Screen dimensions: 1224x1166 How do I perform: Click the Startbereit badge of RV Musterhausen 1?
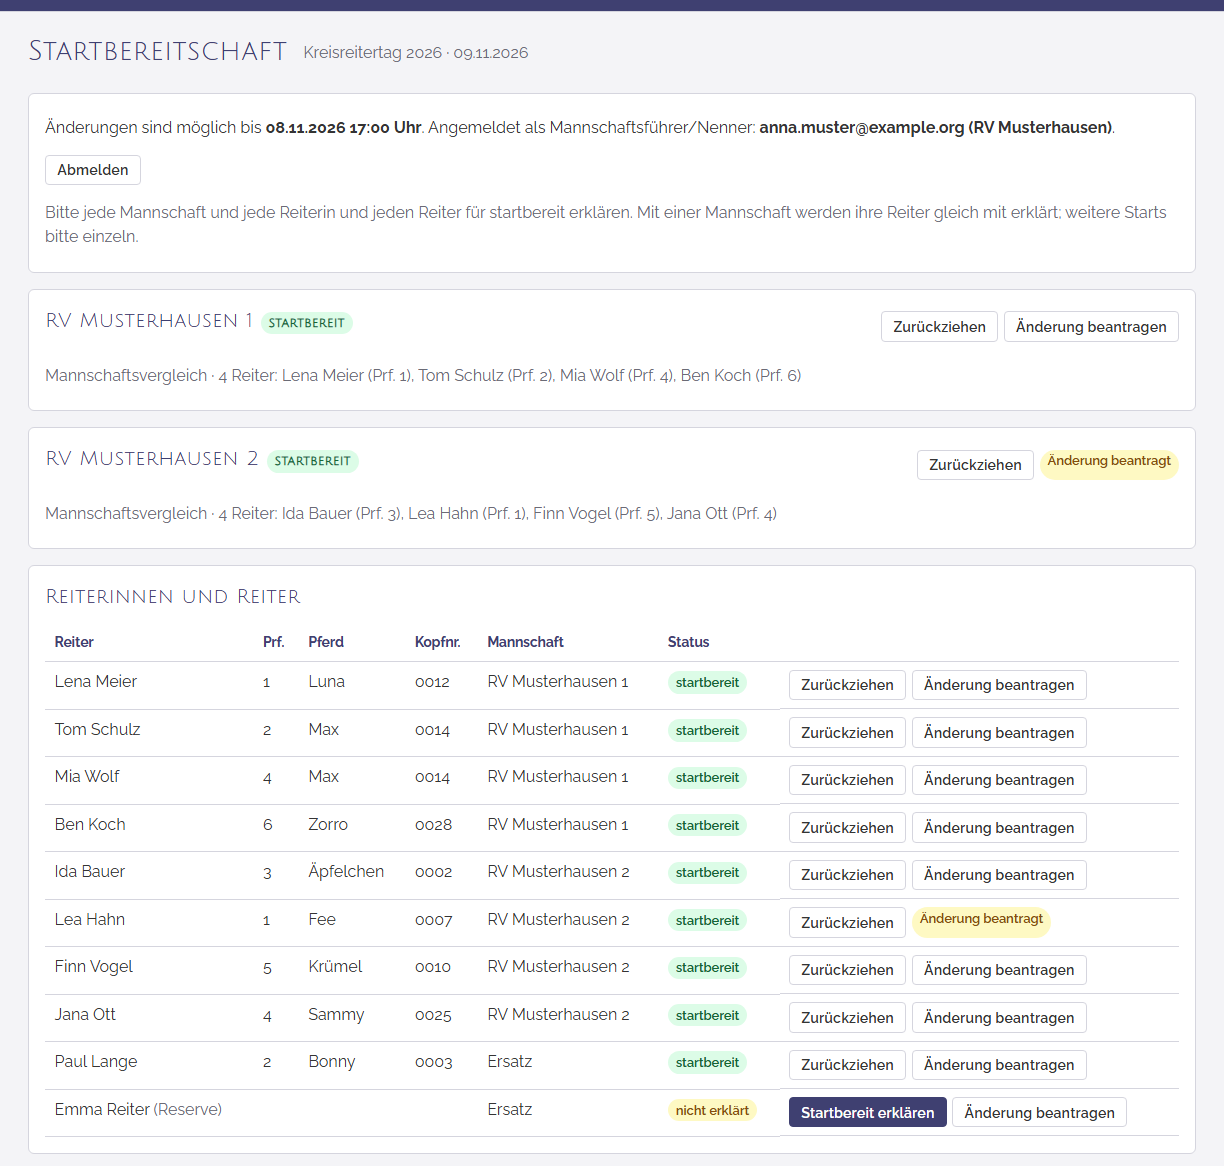click(306, 323)
